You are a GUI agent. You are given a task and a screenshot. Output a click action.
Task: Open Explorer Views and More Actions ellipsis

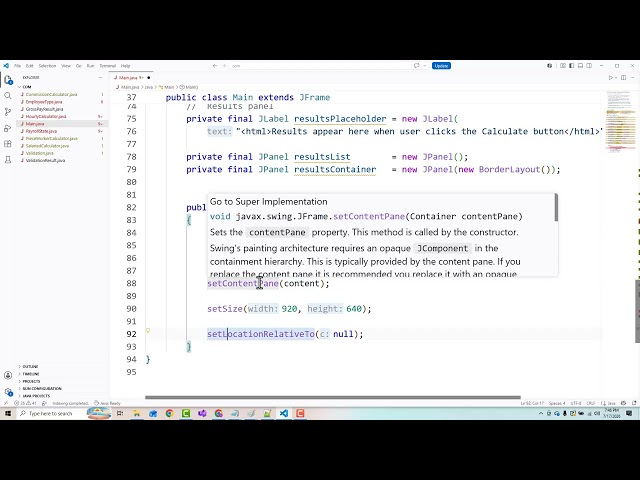point(101,78)
